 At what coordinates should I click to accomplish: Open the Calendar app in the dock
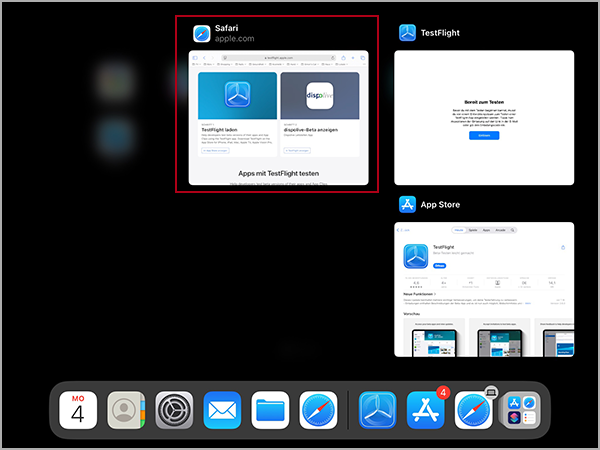click(x=78, y=410)
